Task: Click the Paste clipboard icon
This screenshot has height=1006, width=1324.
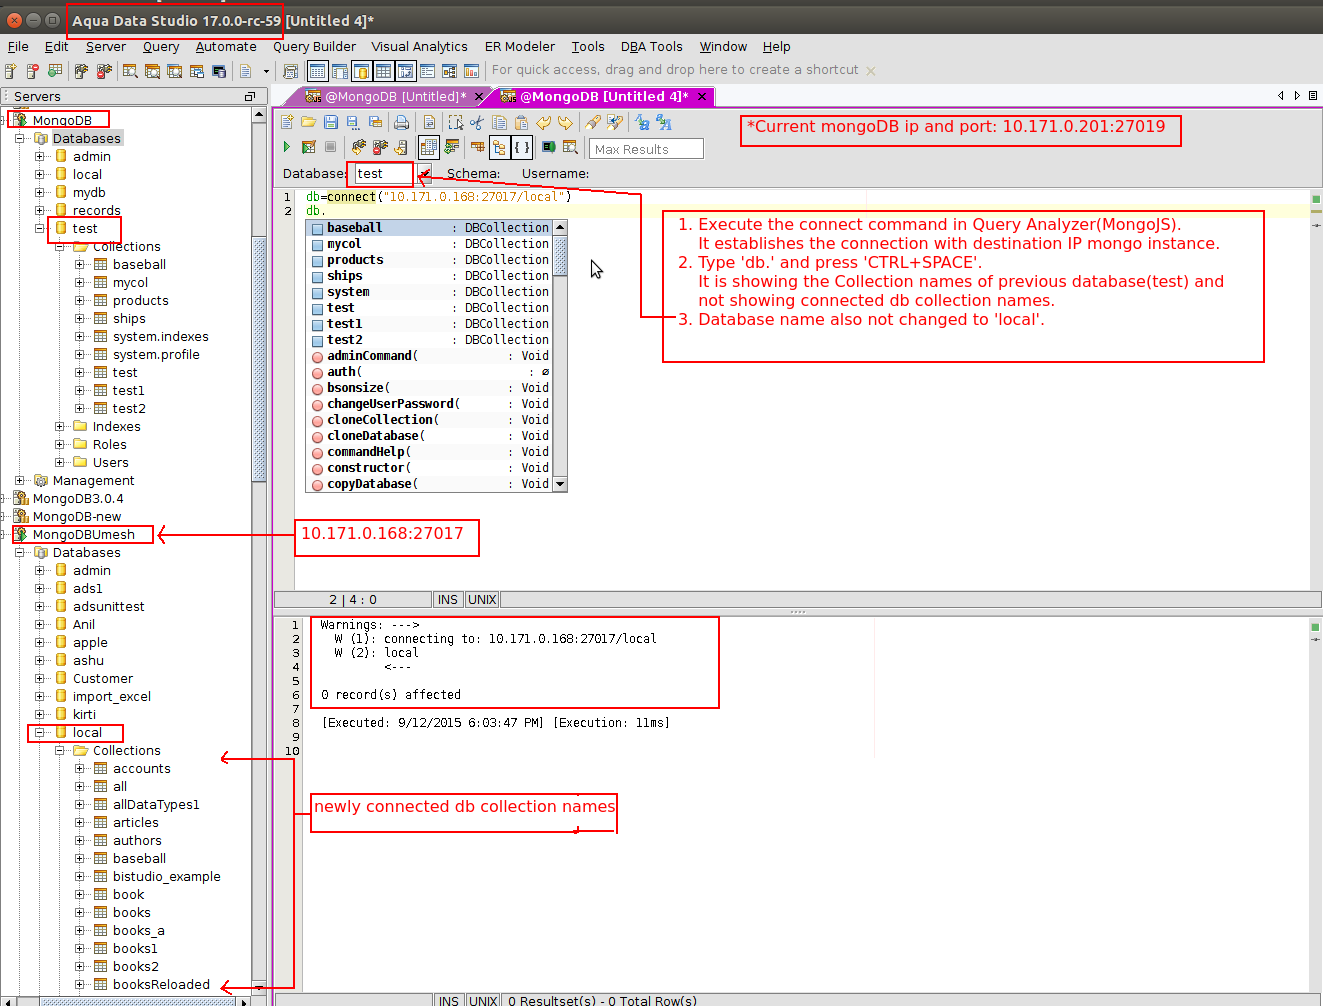Action: [x=521, y=122]
